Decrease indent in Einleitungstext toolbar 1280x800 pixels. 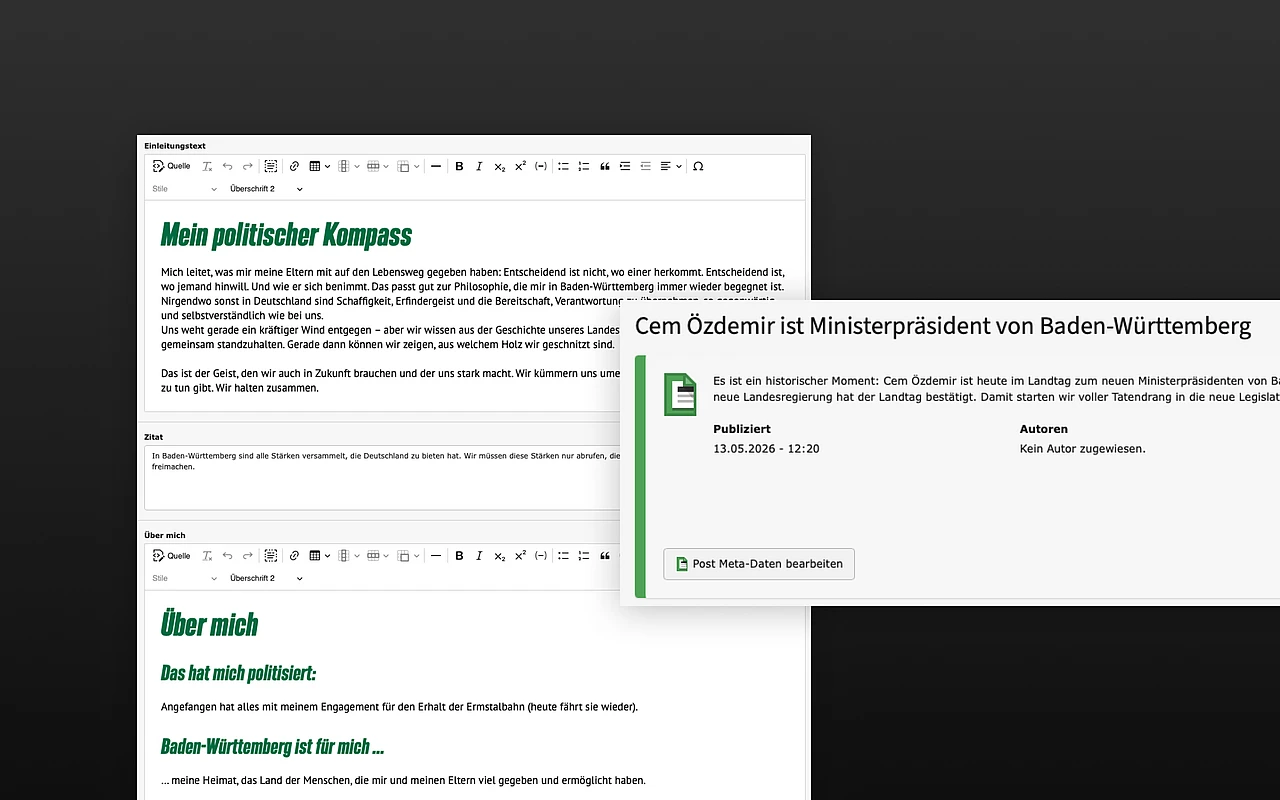(x=645, y=166)
